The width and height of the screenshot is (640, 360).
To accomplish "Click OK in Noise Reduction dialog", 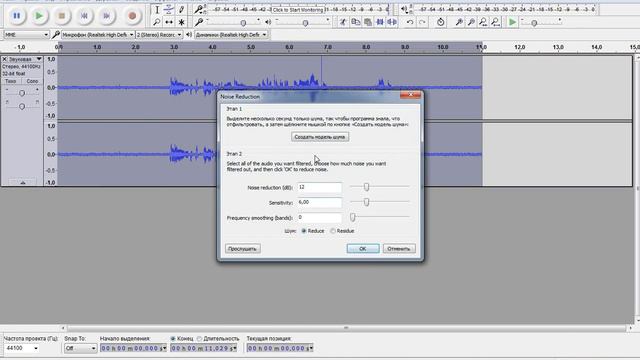I will coord(363,249).
